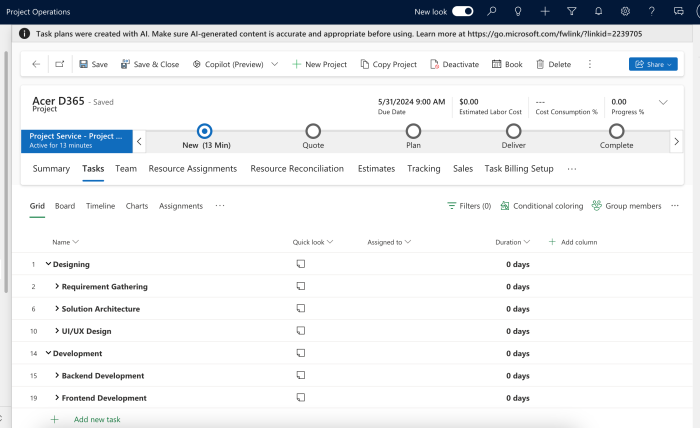This screenshot has height=428, width=700.
Task: Collapse the Designing task group
Action: 48,264
